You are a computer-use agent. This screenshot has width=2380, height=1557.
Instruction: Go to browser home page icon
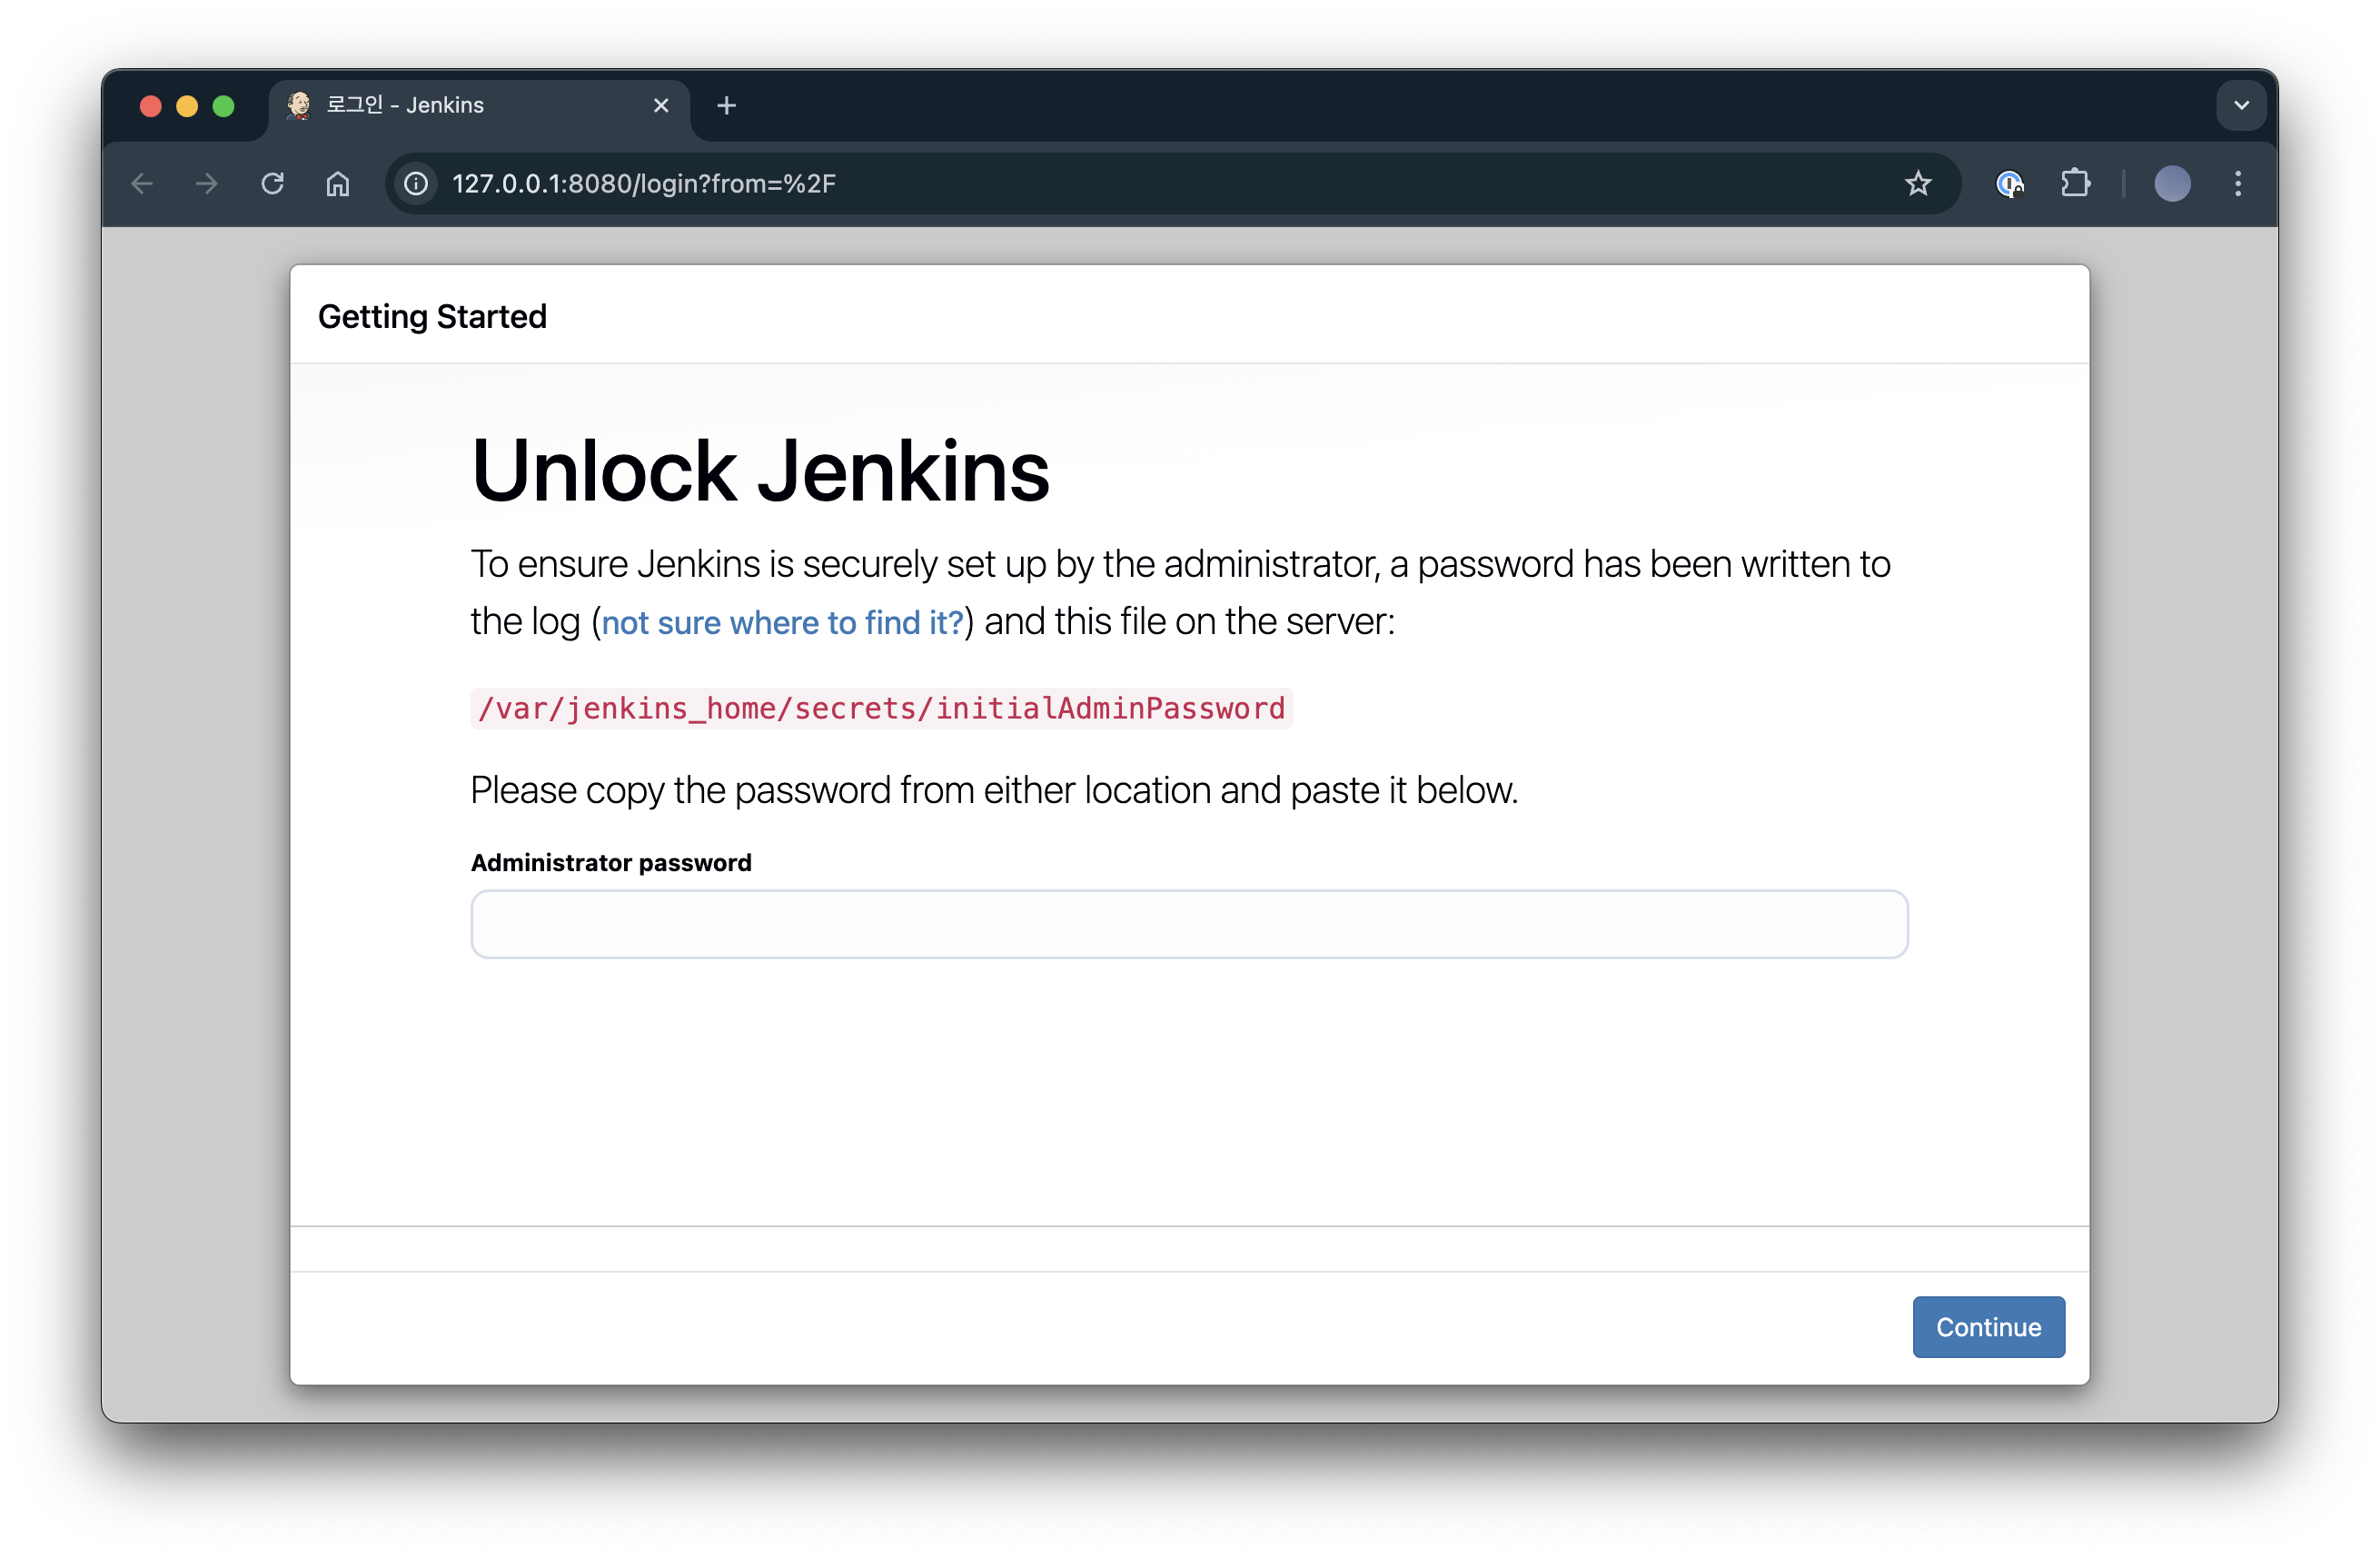tap(338, 184)
